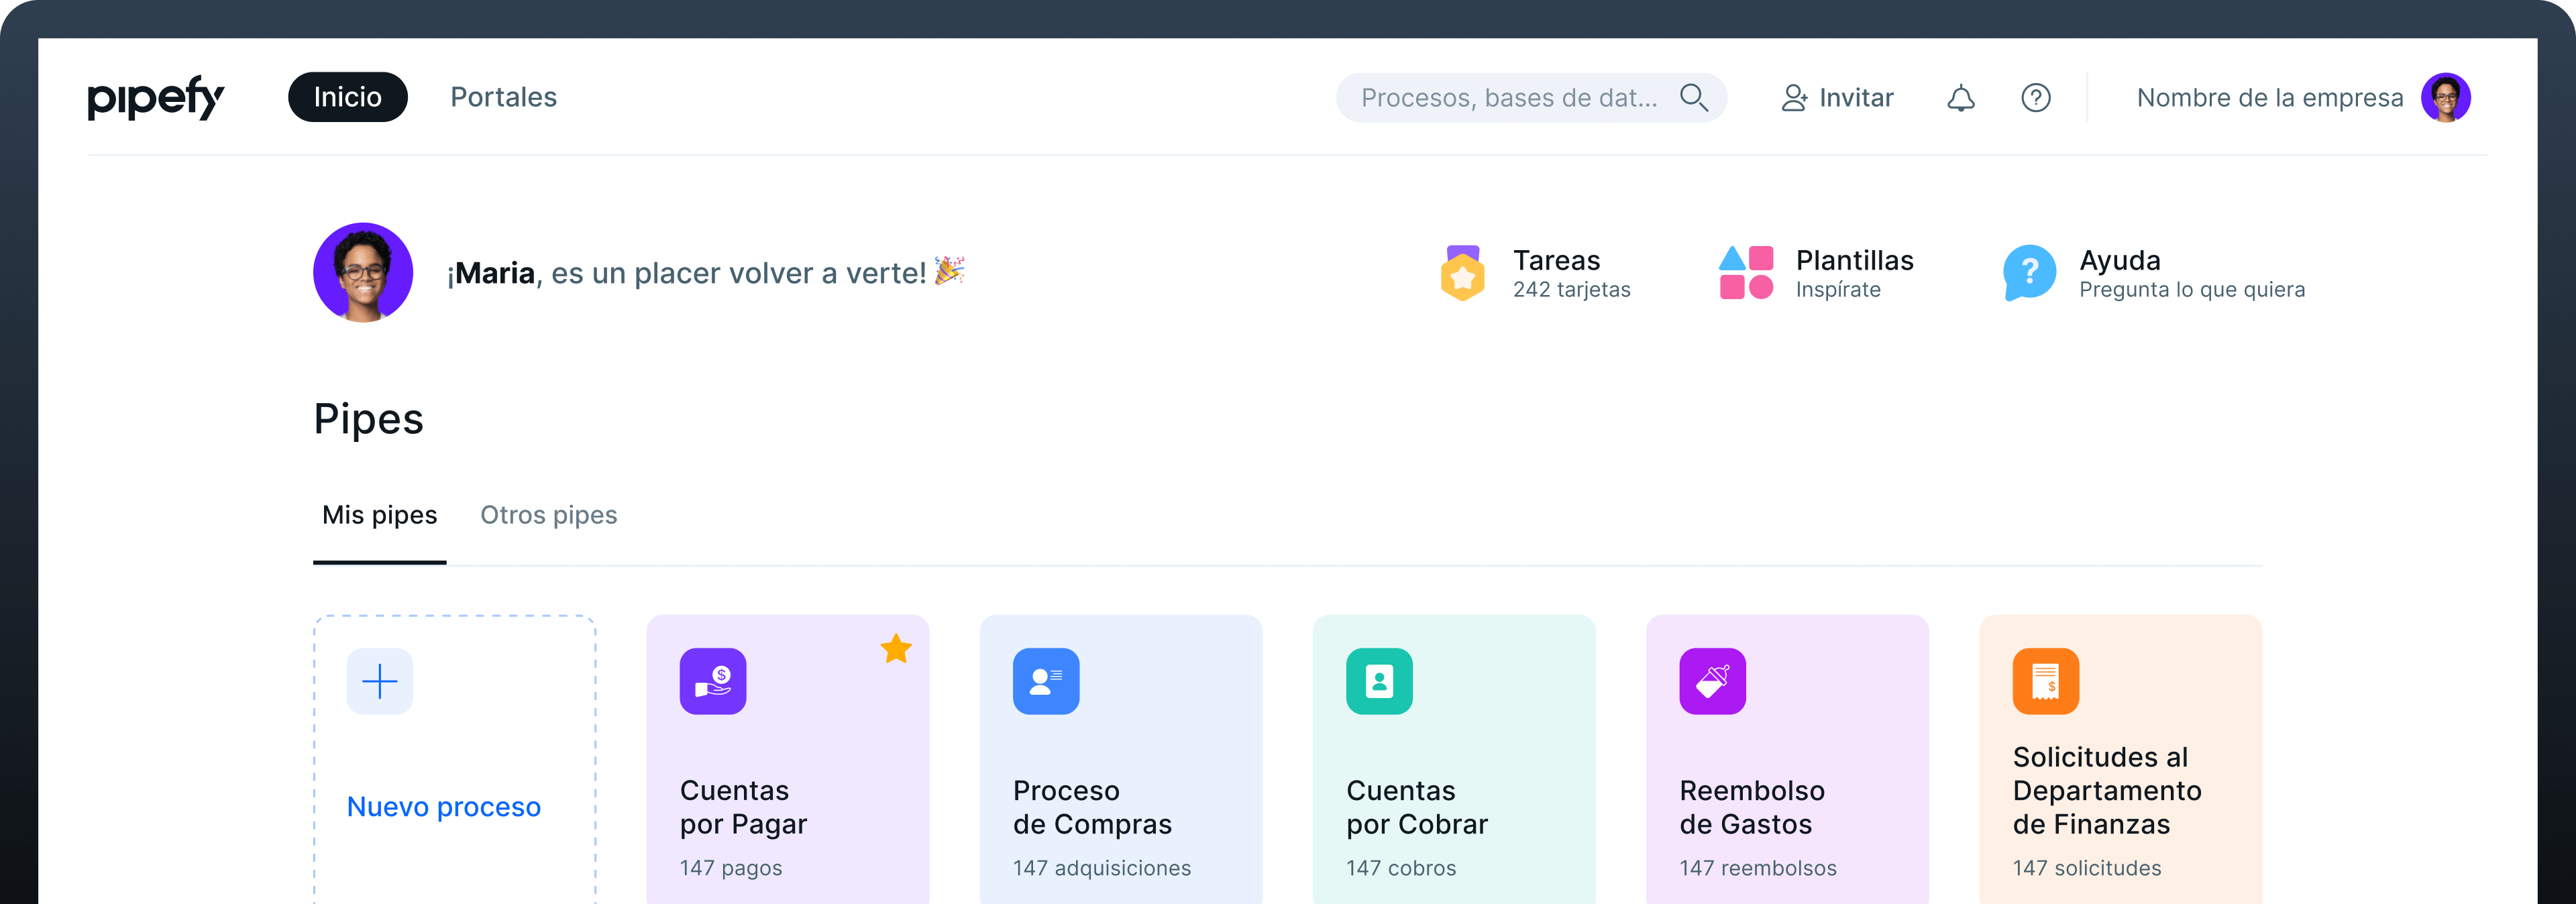Switch to the Otros pipes tab
This screenshot has height=904, width=2576.
pos(548,515)
